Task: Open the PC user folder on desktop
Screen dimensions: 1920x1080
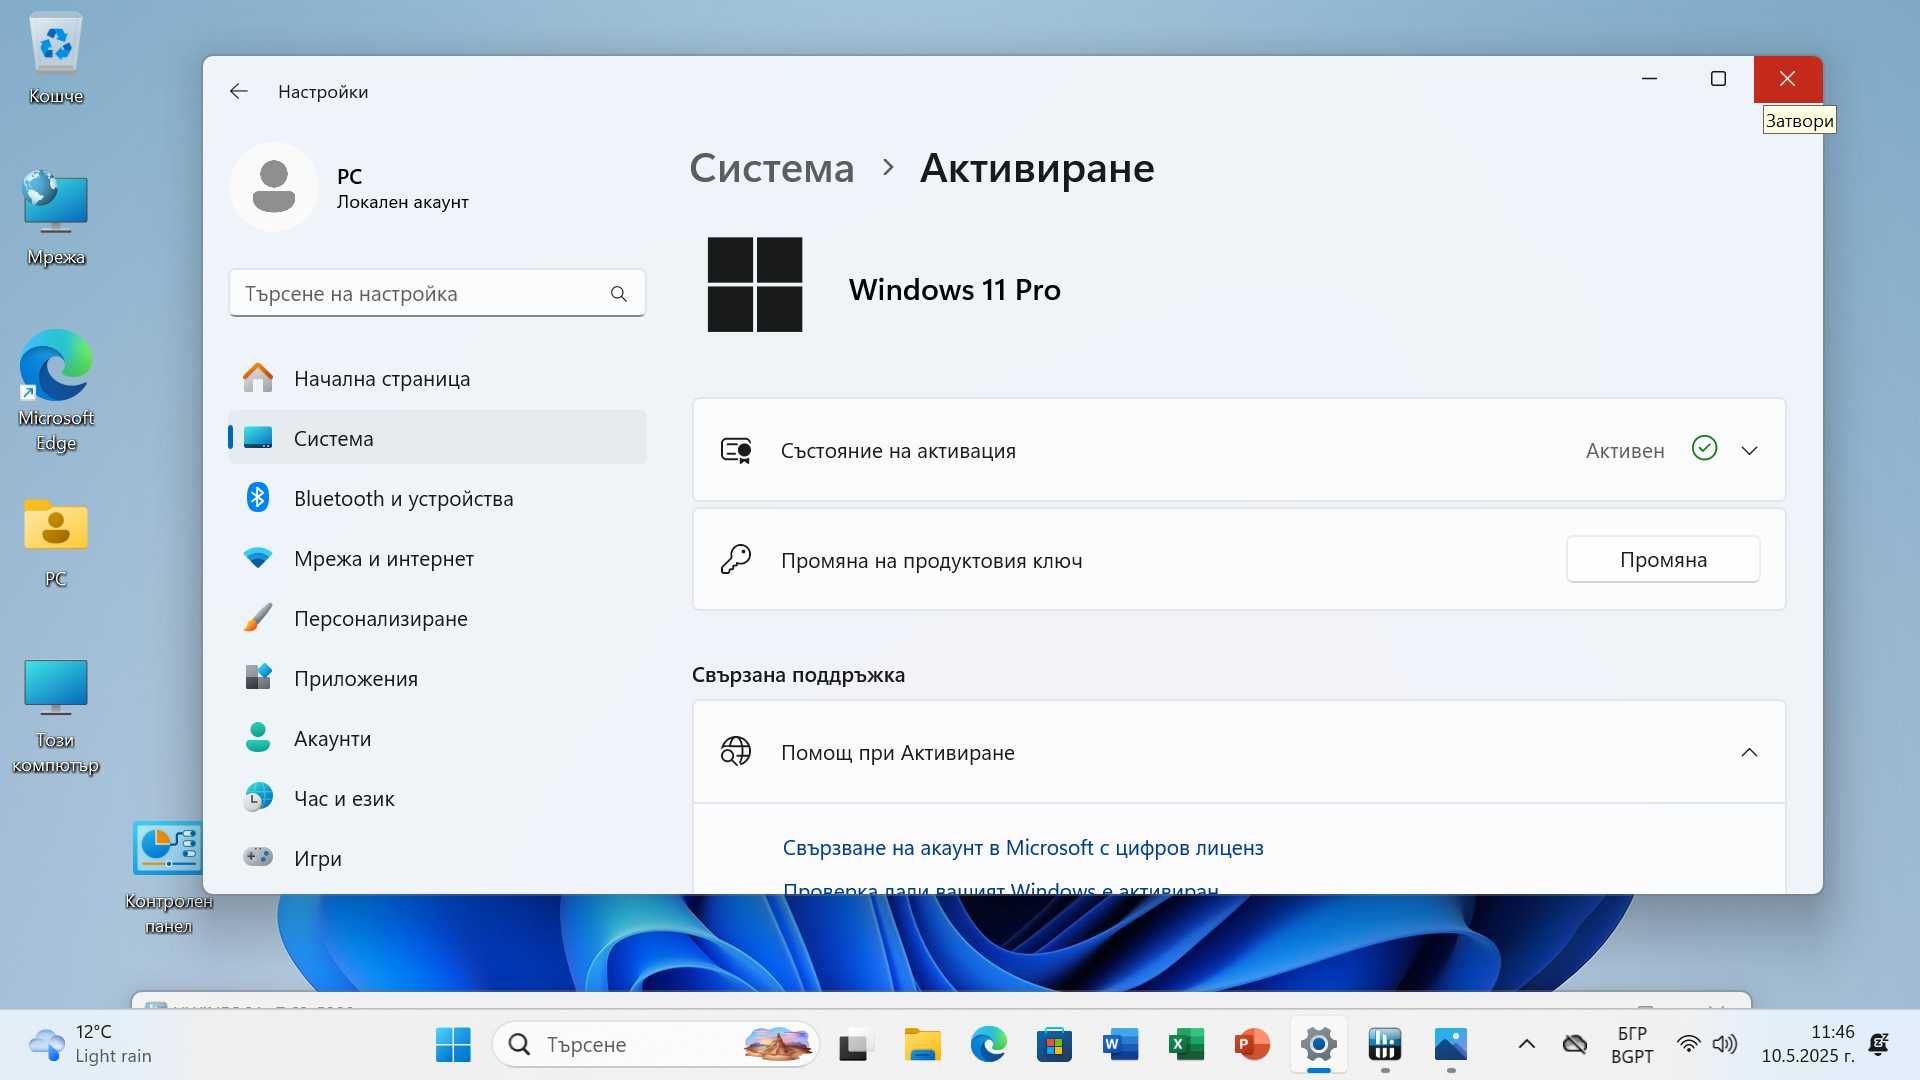Action: point(56,543)
